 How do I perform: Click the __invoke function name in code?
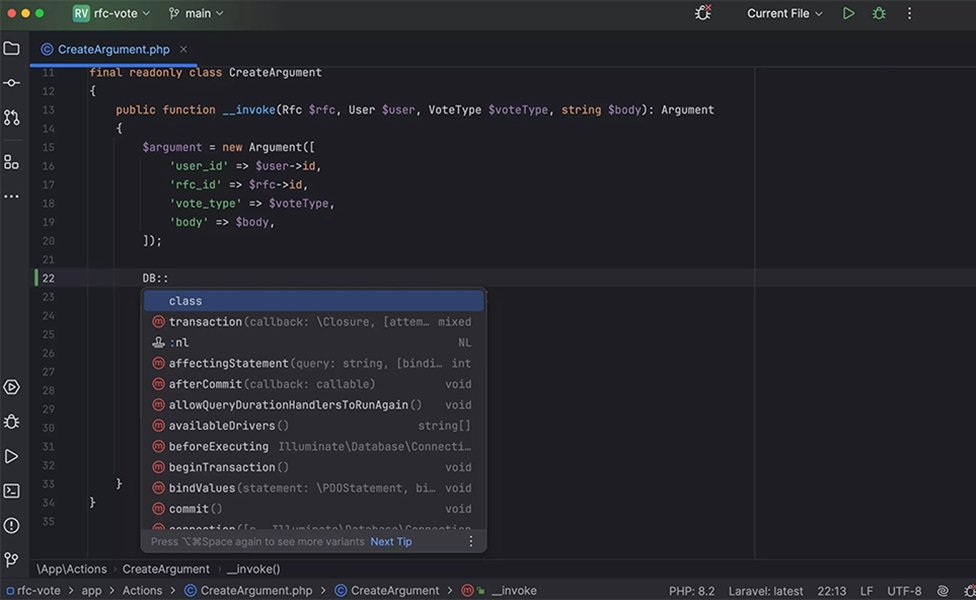(x=248, y=110)
